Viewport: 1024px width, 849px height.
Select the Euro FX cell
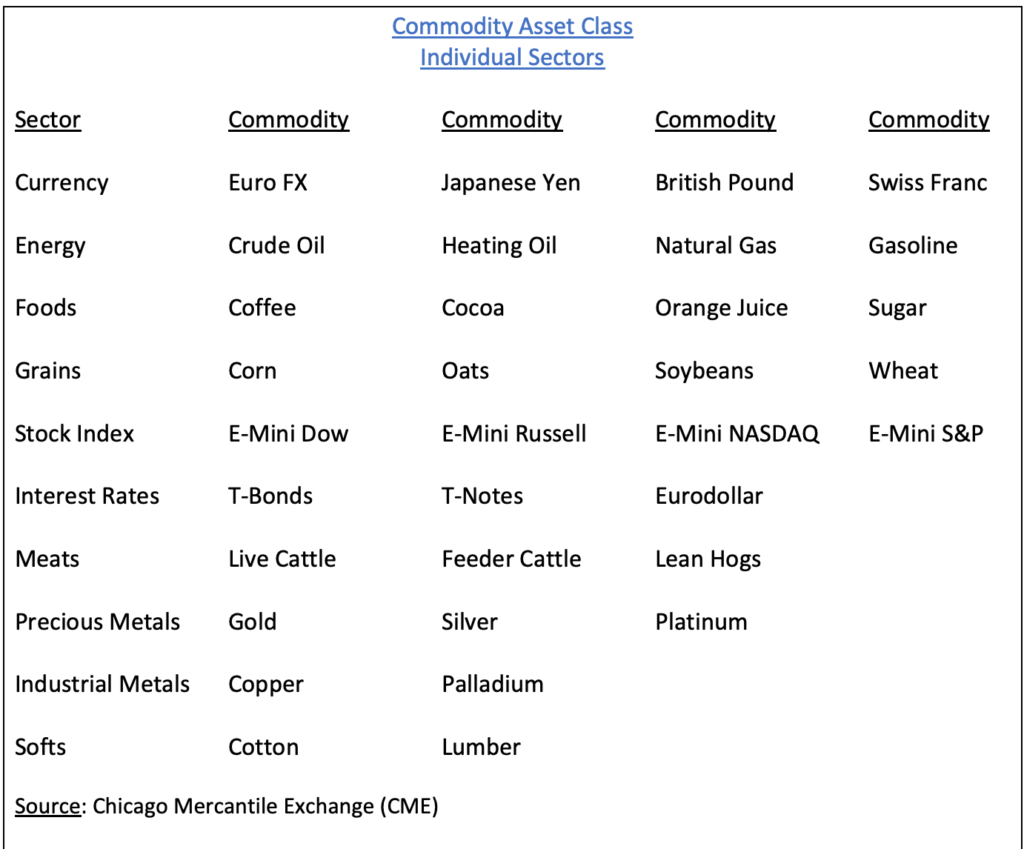(x=268, y=182)
